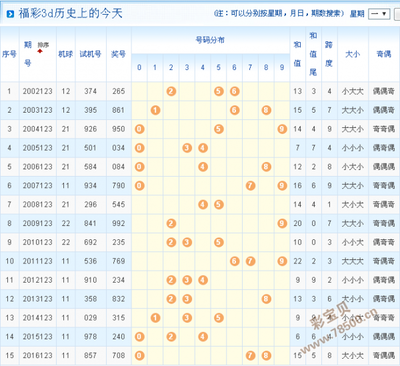Image resolution: width=400 pixels, height=366 pixels.
Task: Click orange ball 4 in row 2012123
Action: 203,280
